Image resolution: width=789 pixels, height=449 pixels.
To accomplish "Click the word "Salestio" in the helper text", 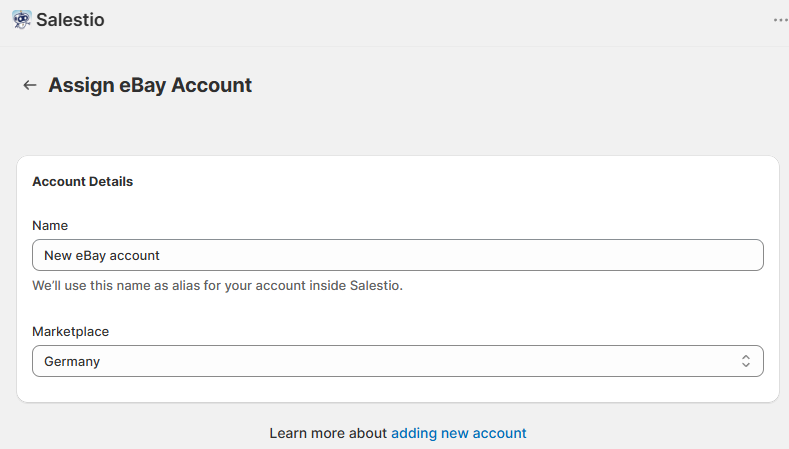I will coord(375,286).
